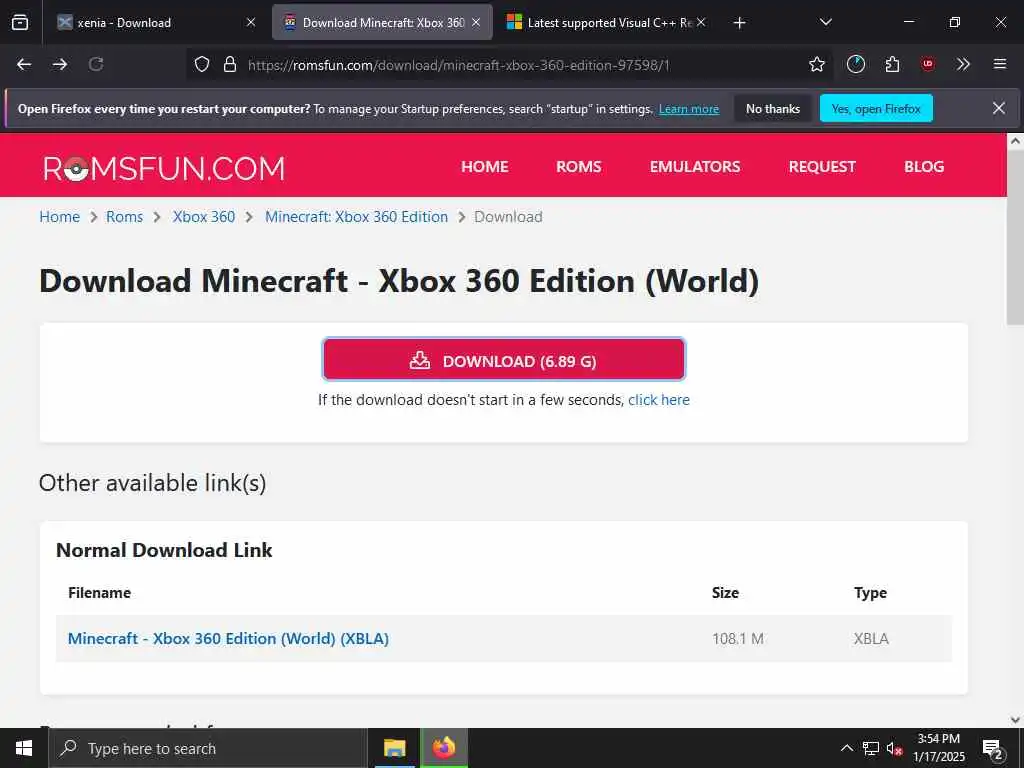Viewport: 1024px width, 768px height.
Task: Click the ROMSFUN.COM logo
Action: coord(164,168)
